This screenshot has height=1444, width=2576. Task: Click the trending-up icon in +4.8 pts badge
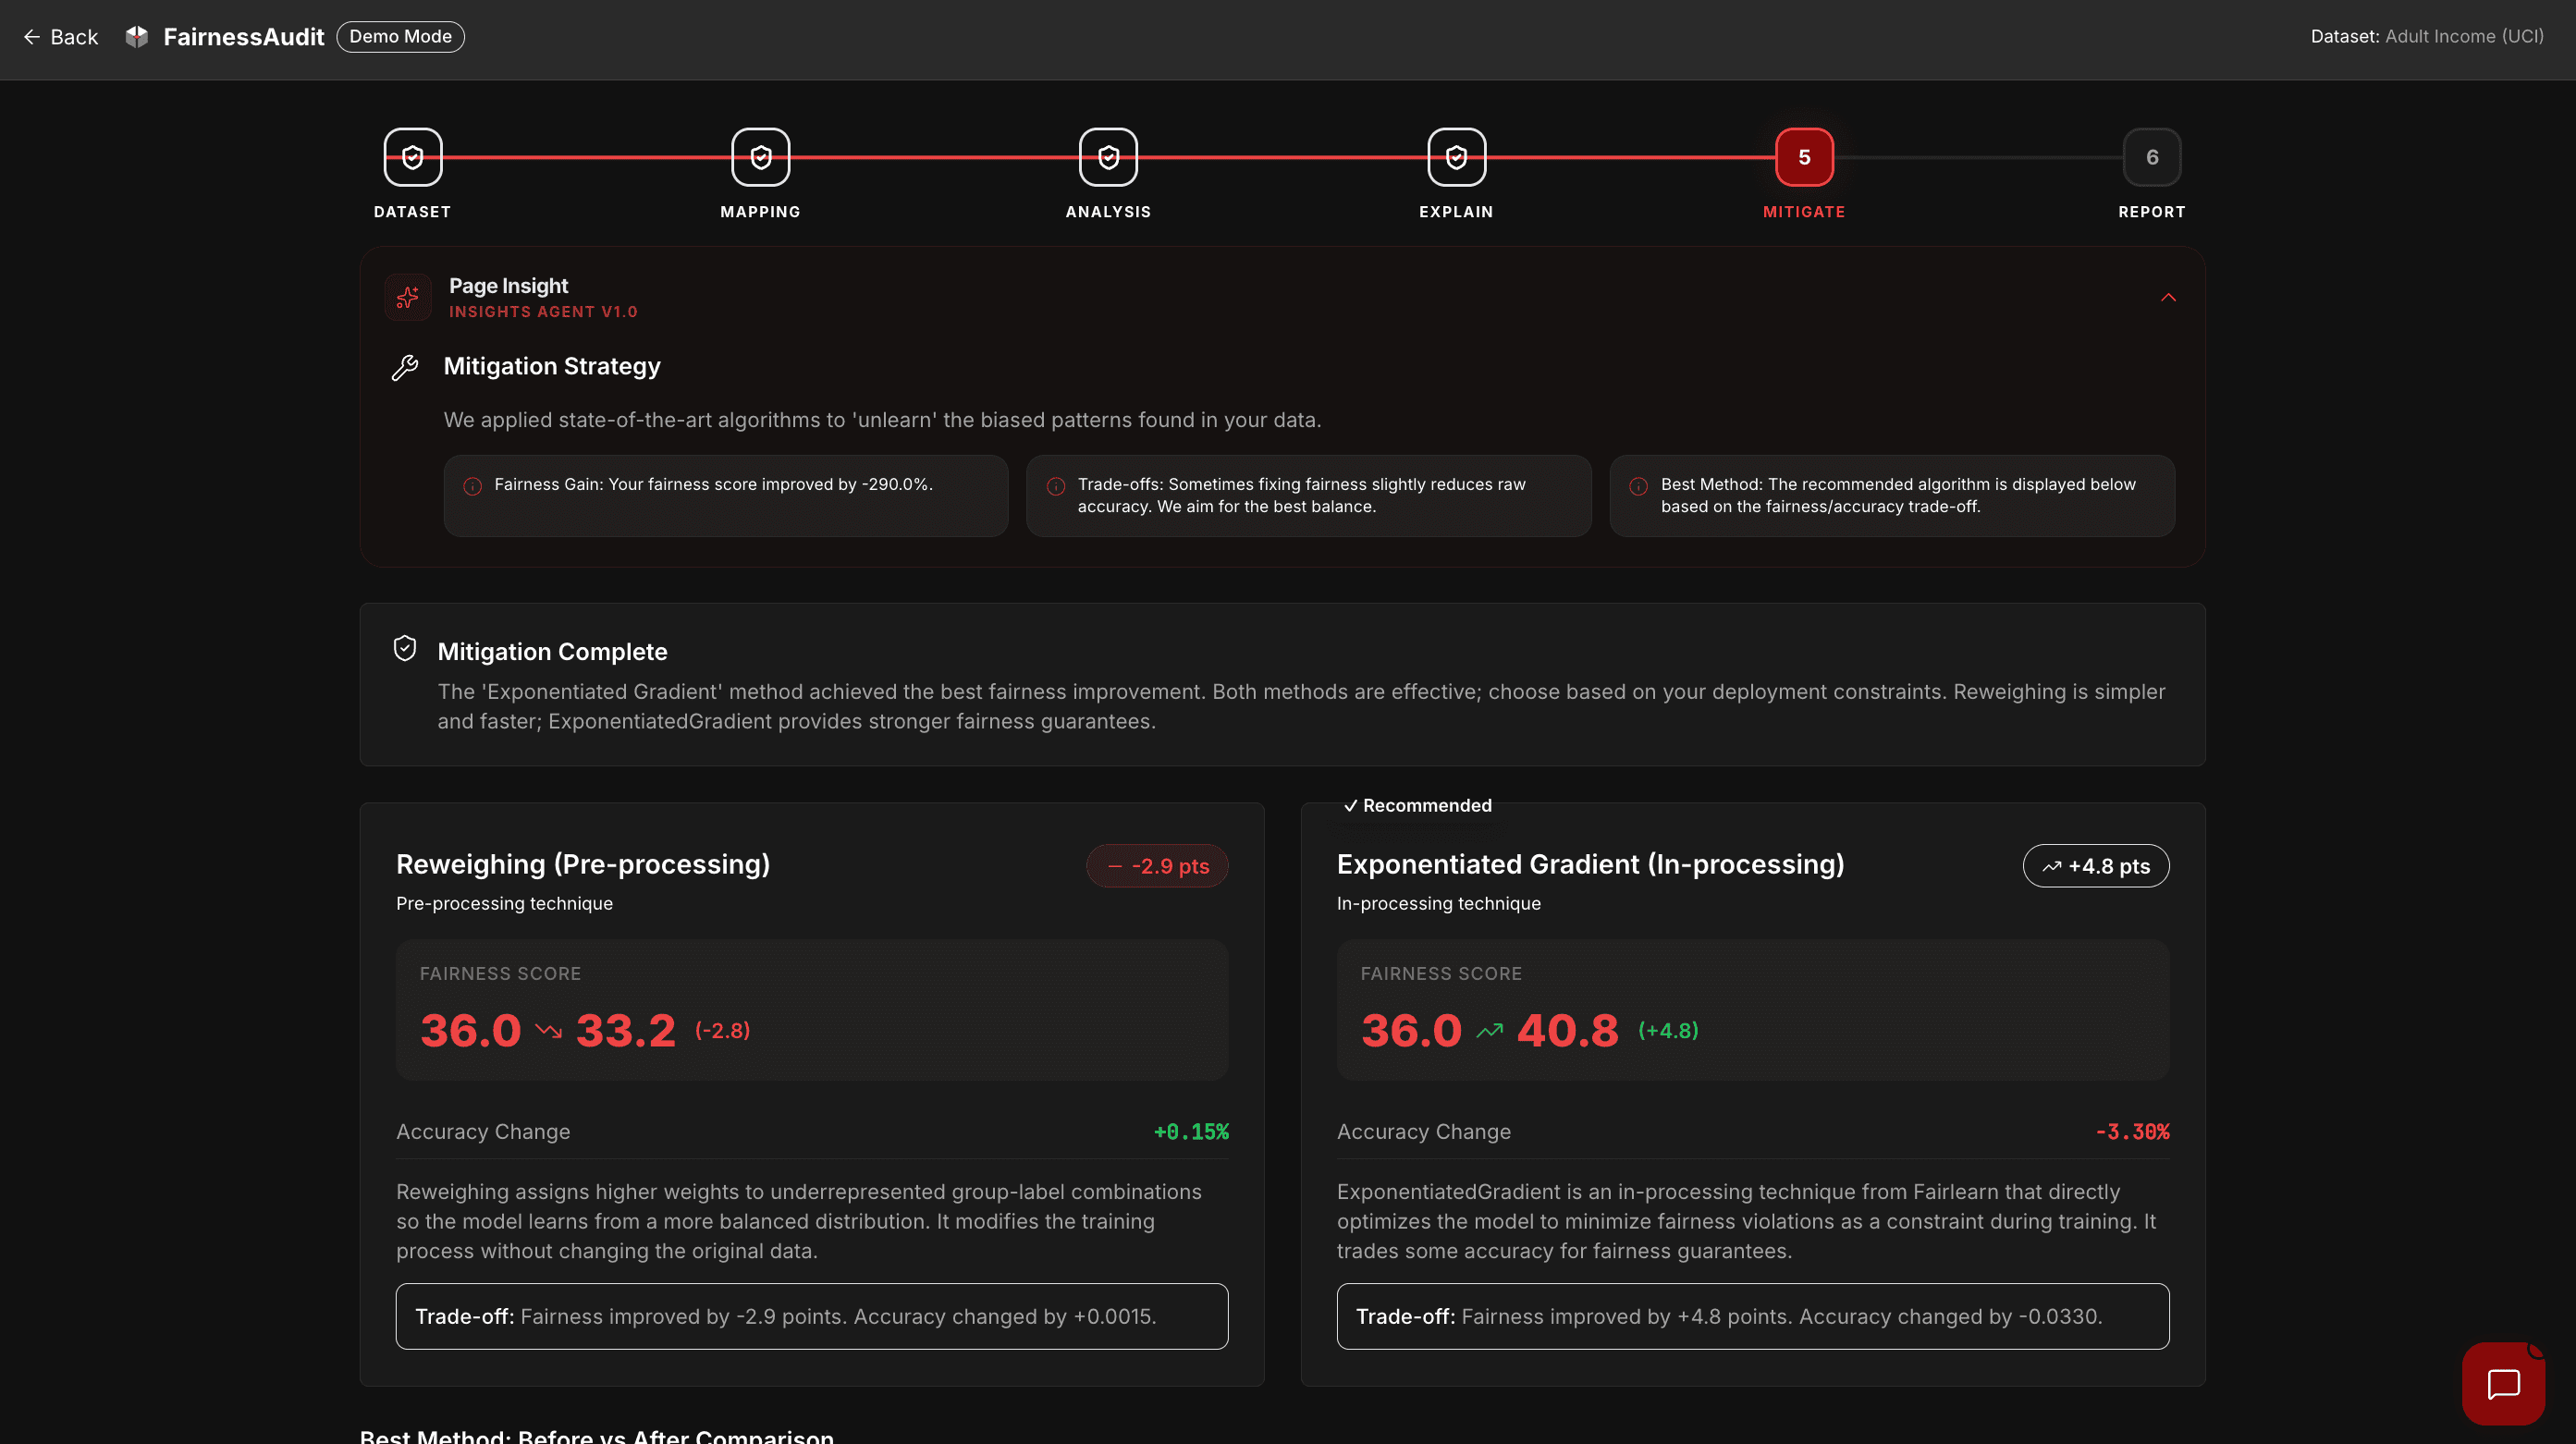point(2052,867)
